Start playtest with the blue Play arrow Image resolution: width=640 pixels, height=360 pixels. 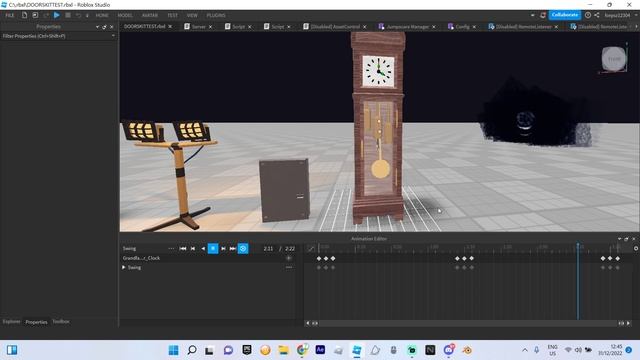[x=57, y=15]
